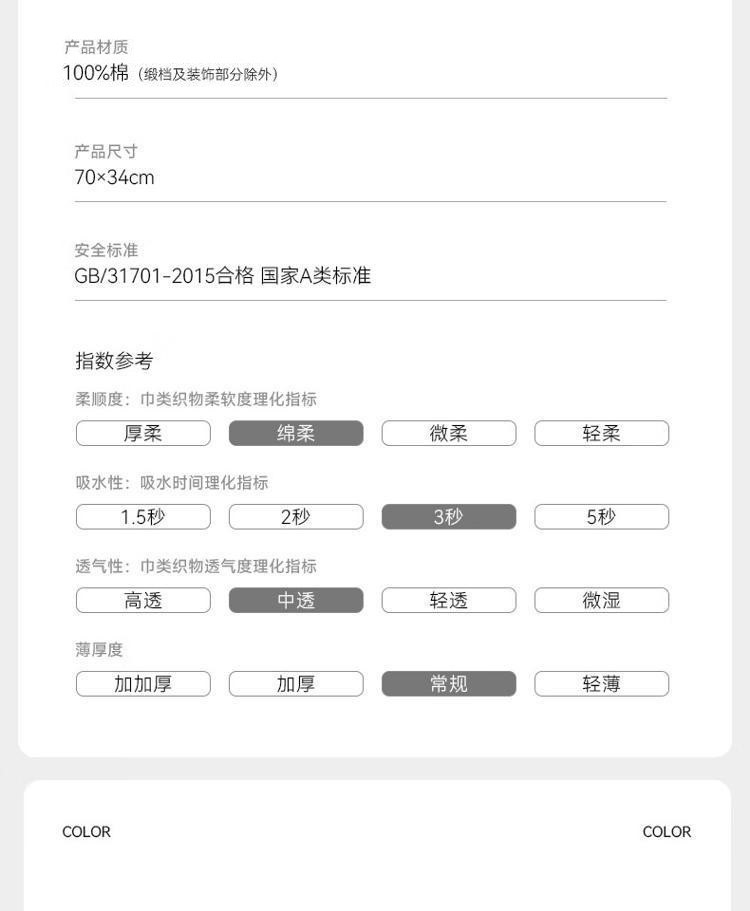The height and width of the screenshot is (911, 750).
Task: Click the highlighted 常规 thickness option
Action: [x=448, y=684]
